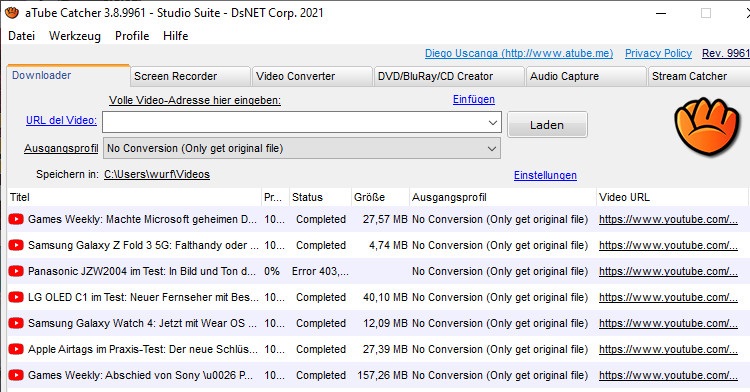Click the URL del Video link label
This screenshot has width=750, height=392.
pyautogui.click(x=61, y=120)
